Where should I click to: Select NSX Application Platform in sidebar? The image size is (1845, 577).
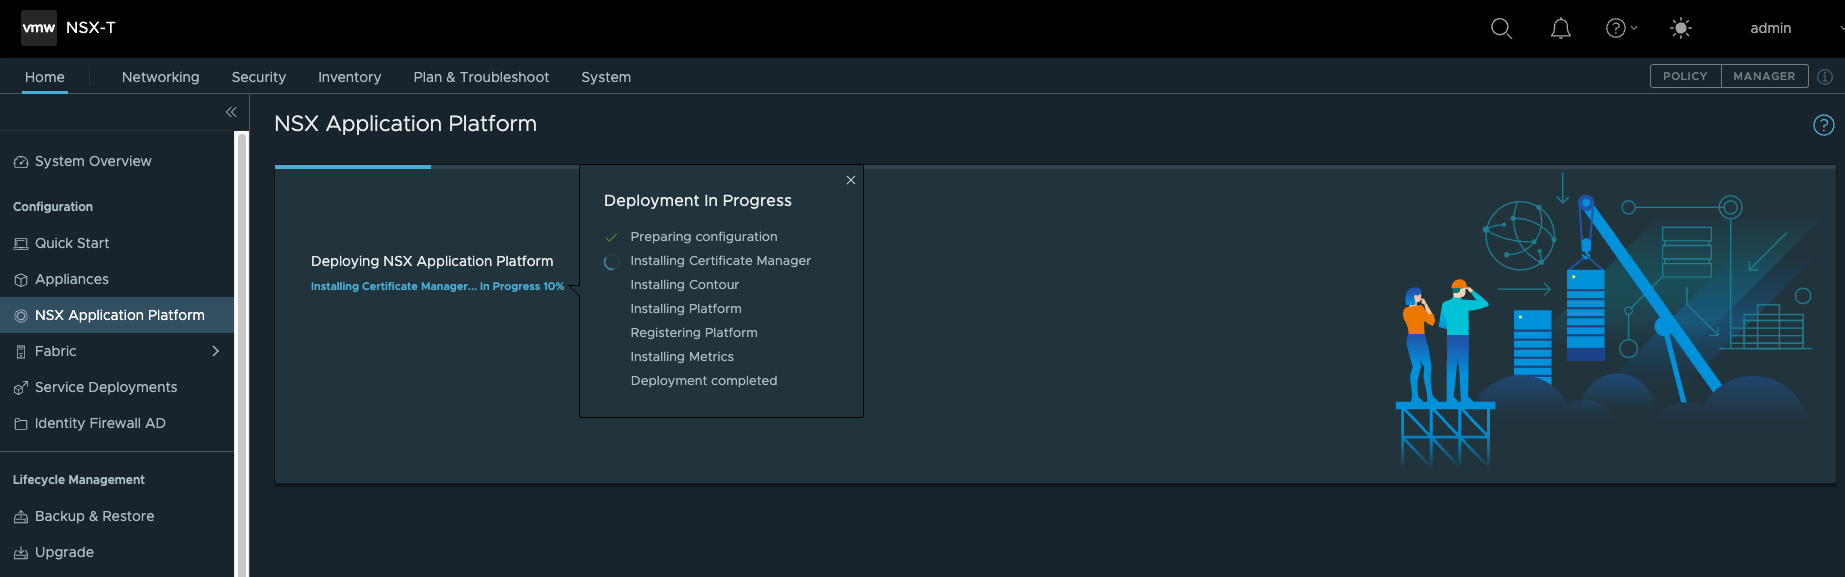click(x=117, y=315)
